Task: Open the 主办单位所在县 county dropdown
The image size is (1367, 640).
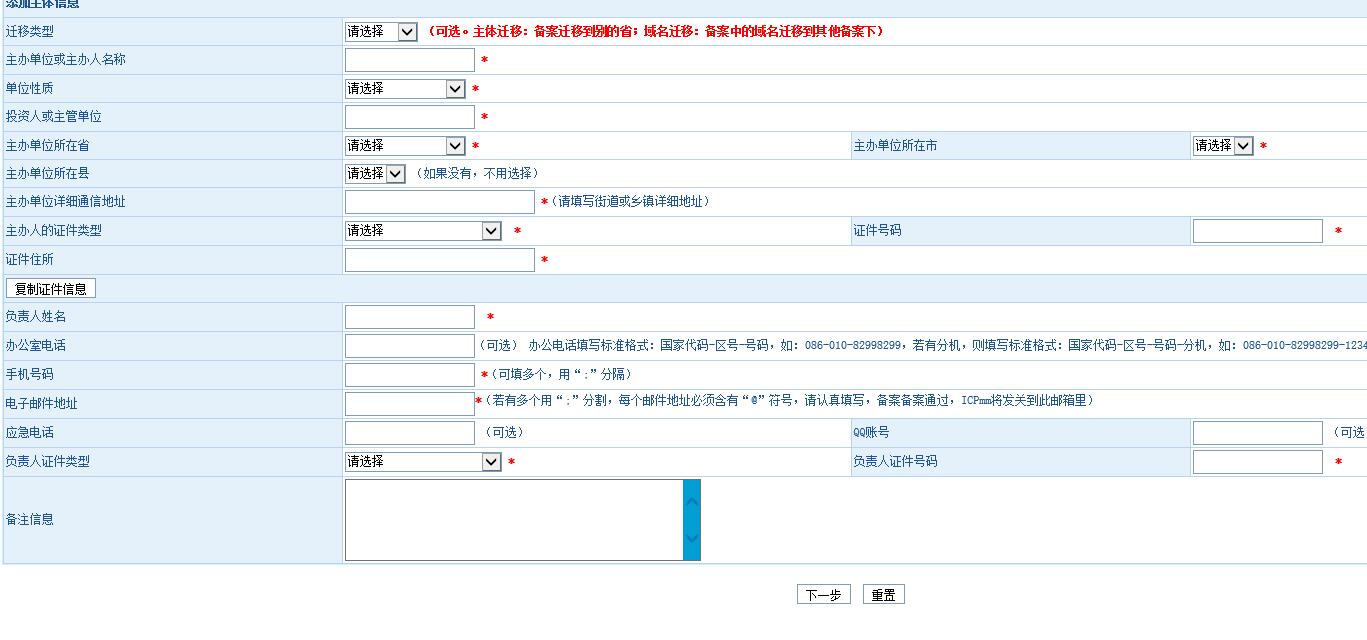Action: 375,174
